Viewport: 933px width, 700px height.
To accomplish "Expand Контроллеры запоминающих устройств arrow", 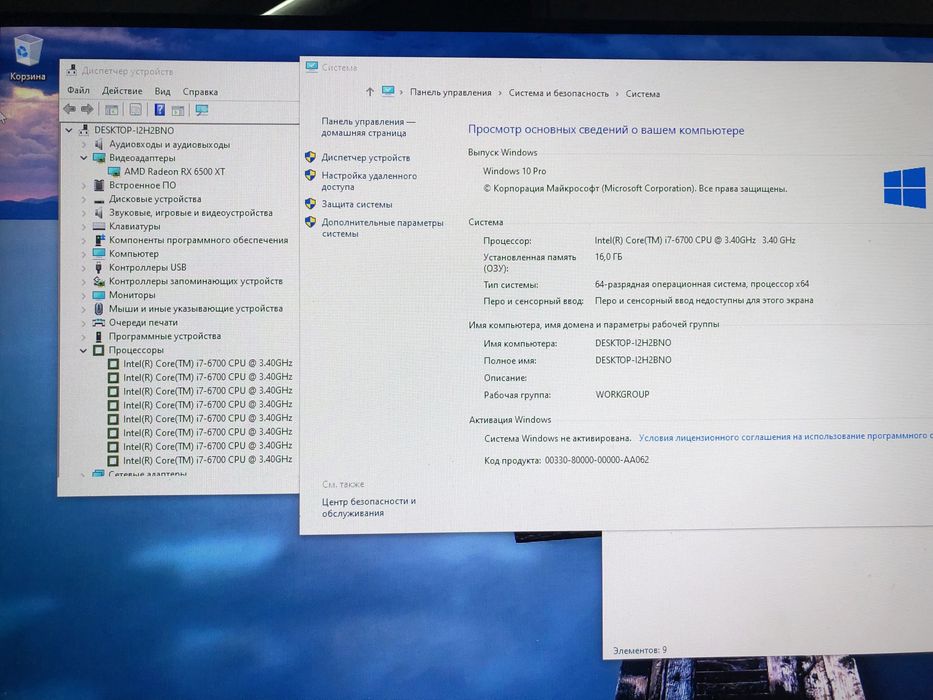I will point(83,282).
